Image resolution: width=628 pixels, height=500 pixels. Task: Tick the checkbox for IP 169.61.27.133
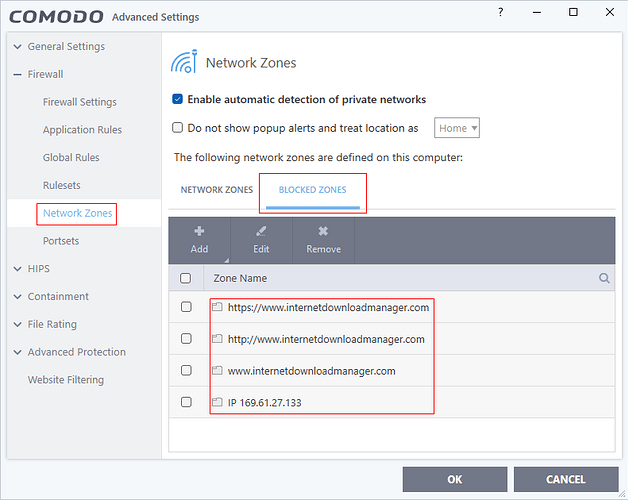point(186,402)
